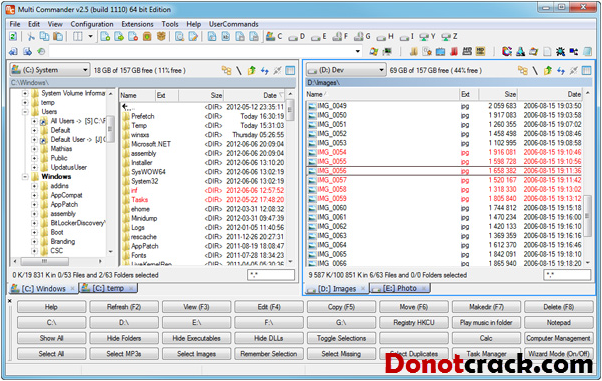The height and width of the screenshot is (381, 602).
Task: Click right panel vertical scrollbar thumb
Action: coord(587,215)
